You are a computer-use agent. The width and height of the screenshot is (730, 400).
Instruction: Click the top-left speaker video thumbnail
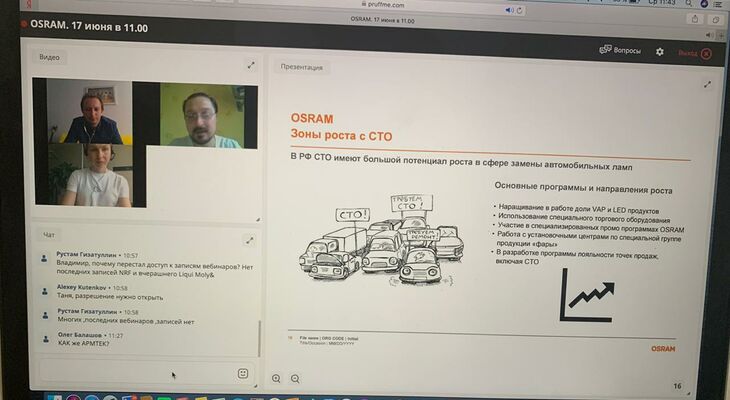(89, 111)
